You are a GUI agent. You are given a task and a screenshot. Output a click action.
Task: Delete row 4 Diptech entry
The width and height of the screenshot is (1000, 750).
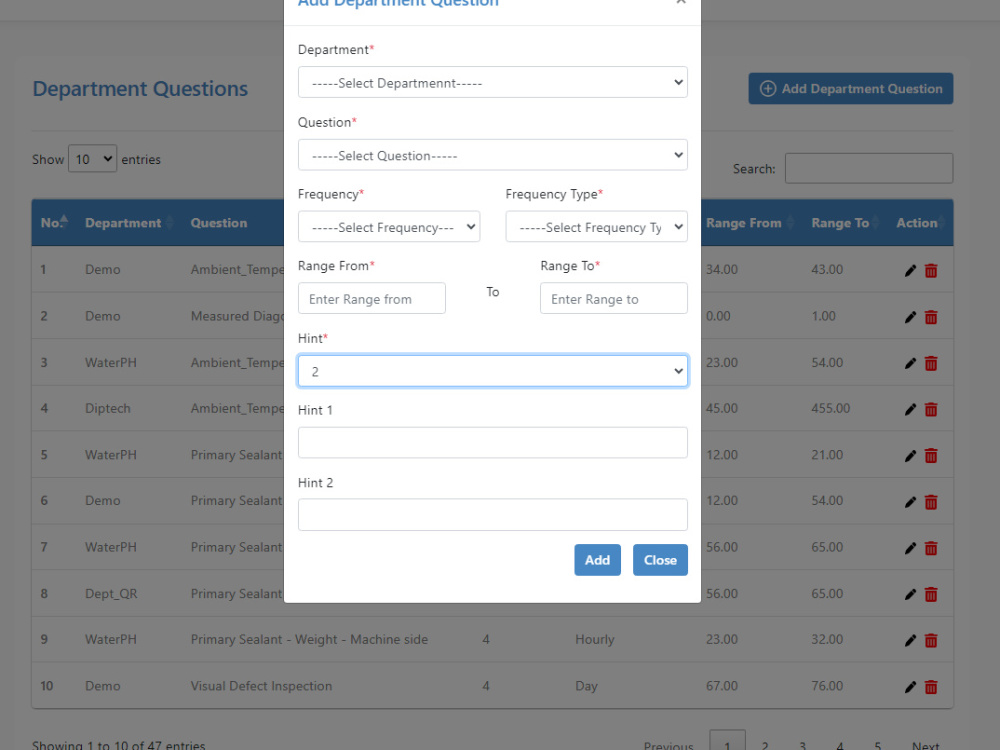pyautogui.click(x=931, y=409)
